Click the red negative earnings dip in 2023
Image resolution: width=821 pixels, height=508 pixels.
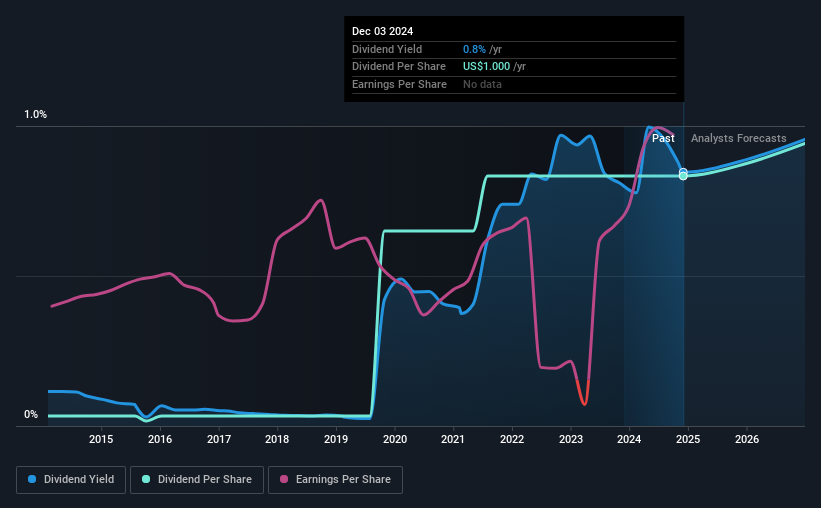click(x=583, y=393)
